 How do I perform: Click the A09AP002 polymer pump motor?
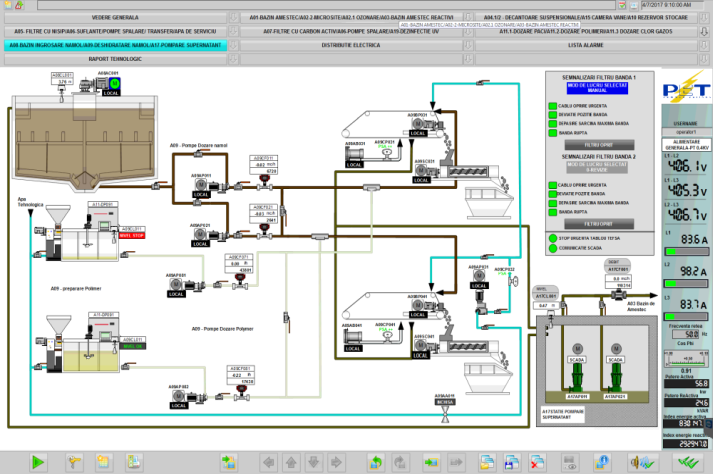point(178,396)
